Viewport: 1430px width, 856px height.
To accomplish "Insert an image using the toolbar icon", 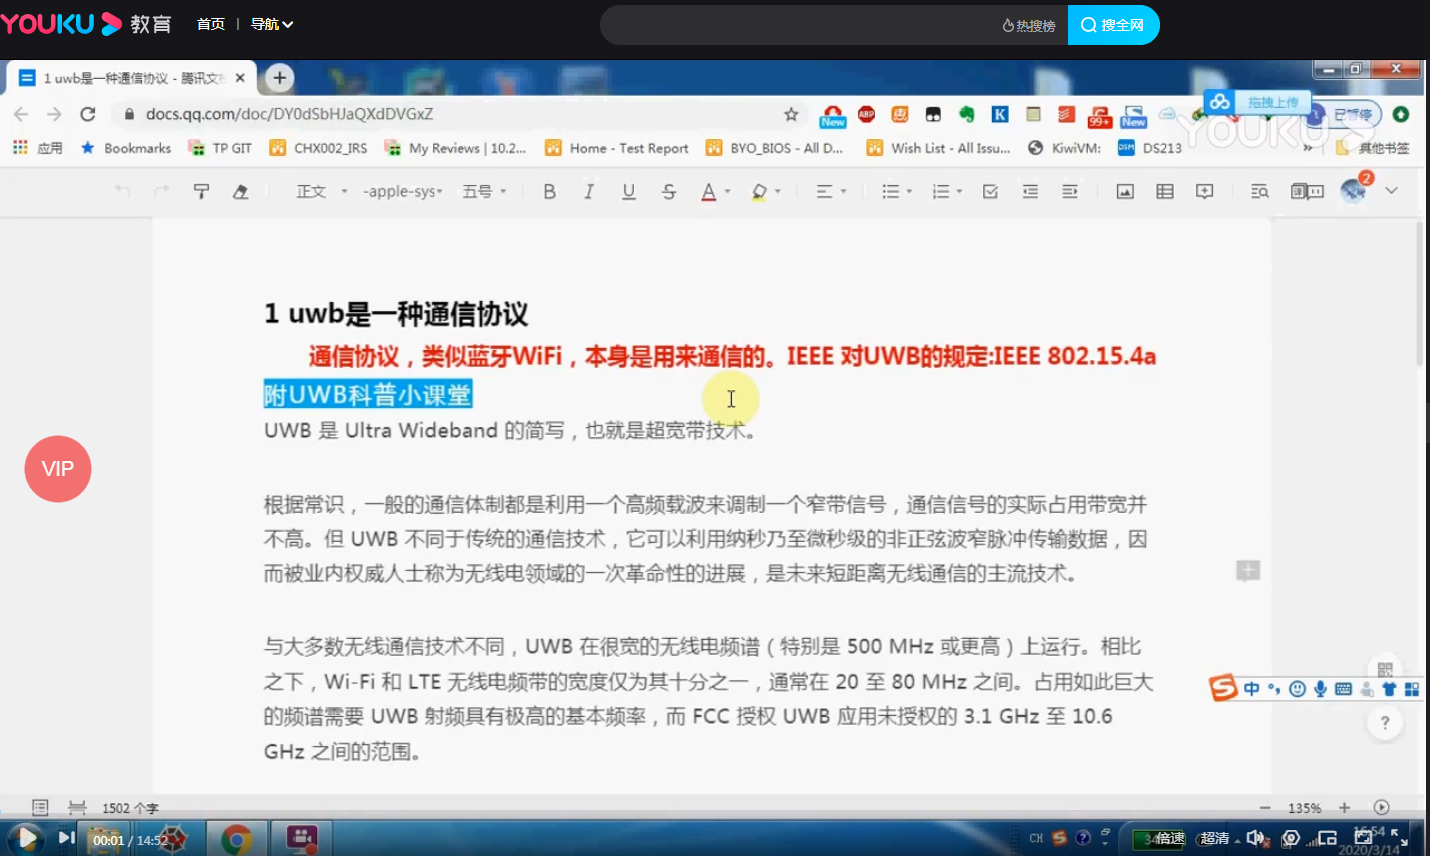I will point(1125,191).
